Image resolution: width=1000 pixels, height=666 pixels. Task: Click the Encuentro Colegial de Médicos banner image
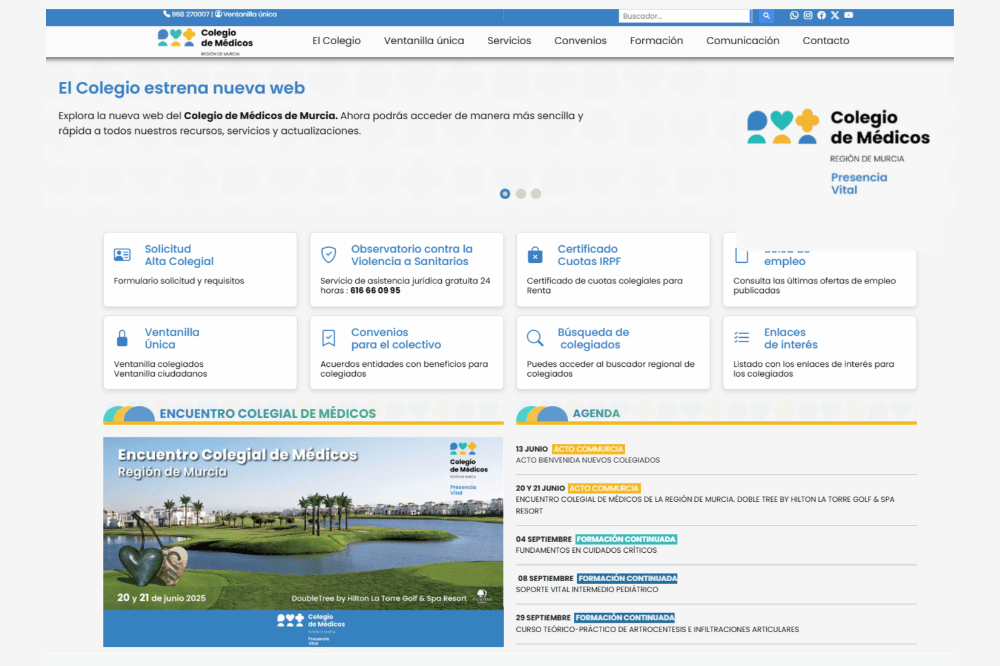(x=304, y=542)
